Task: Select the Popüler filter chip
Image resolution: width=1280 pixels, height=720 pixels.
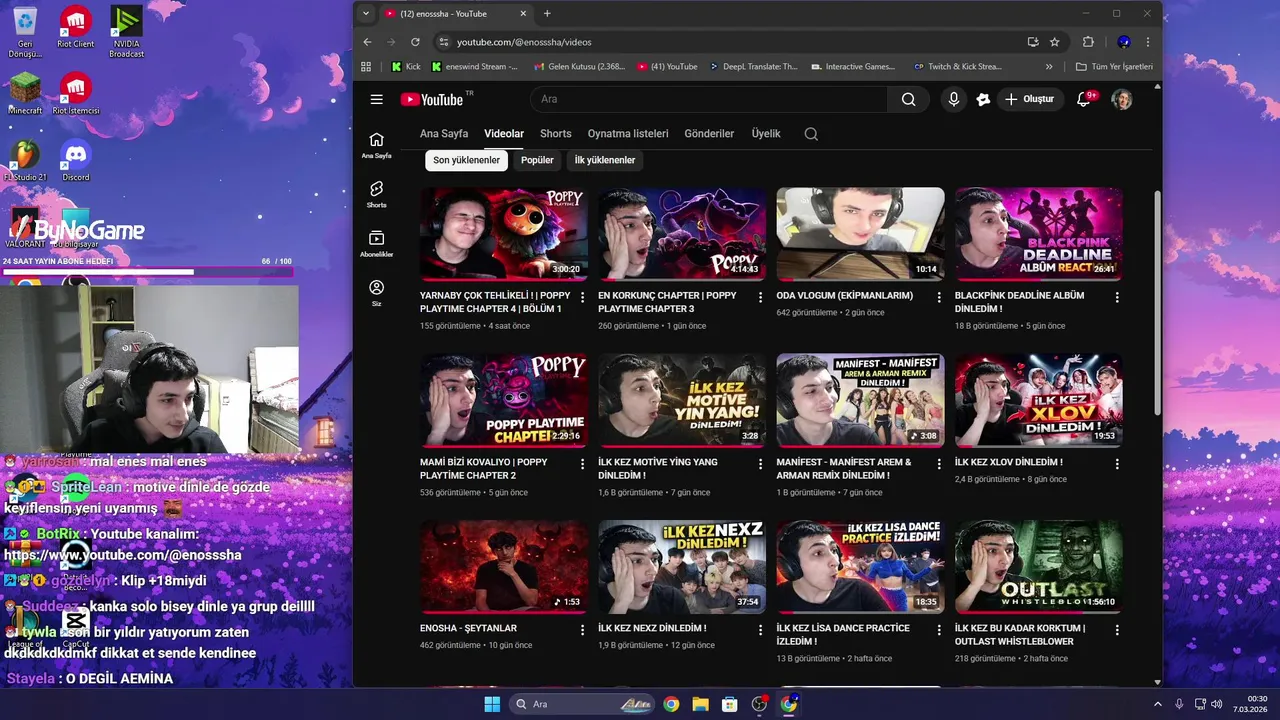Action: tap(537, 160)
